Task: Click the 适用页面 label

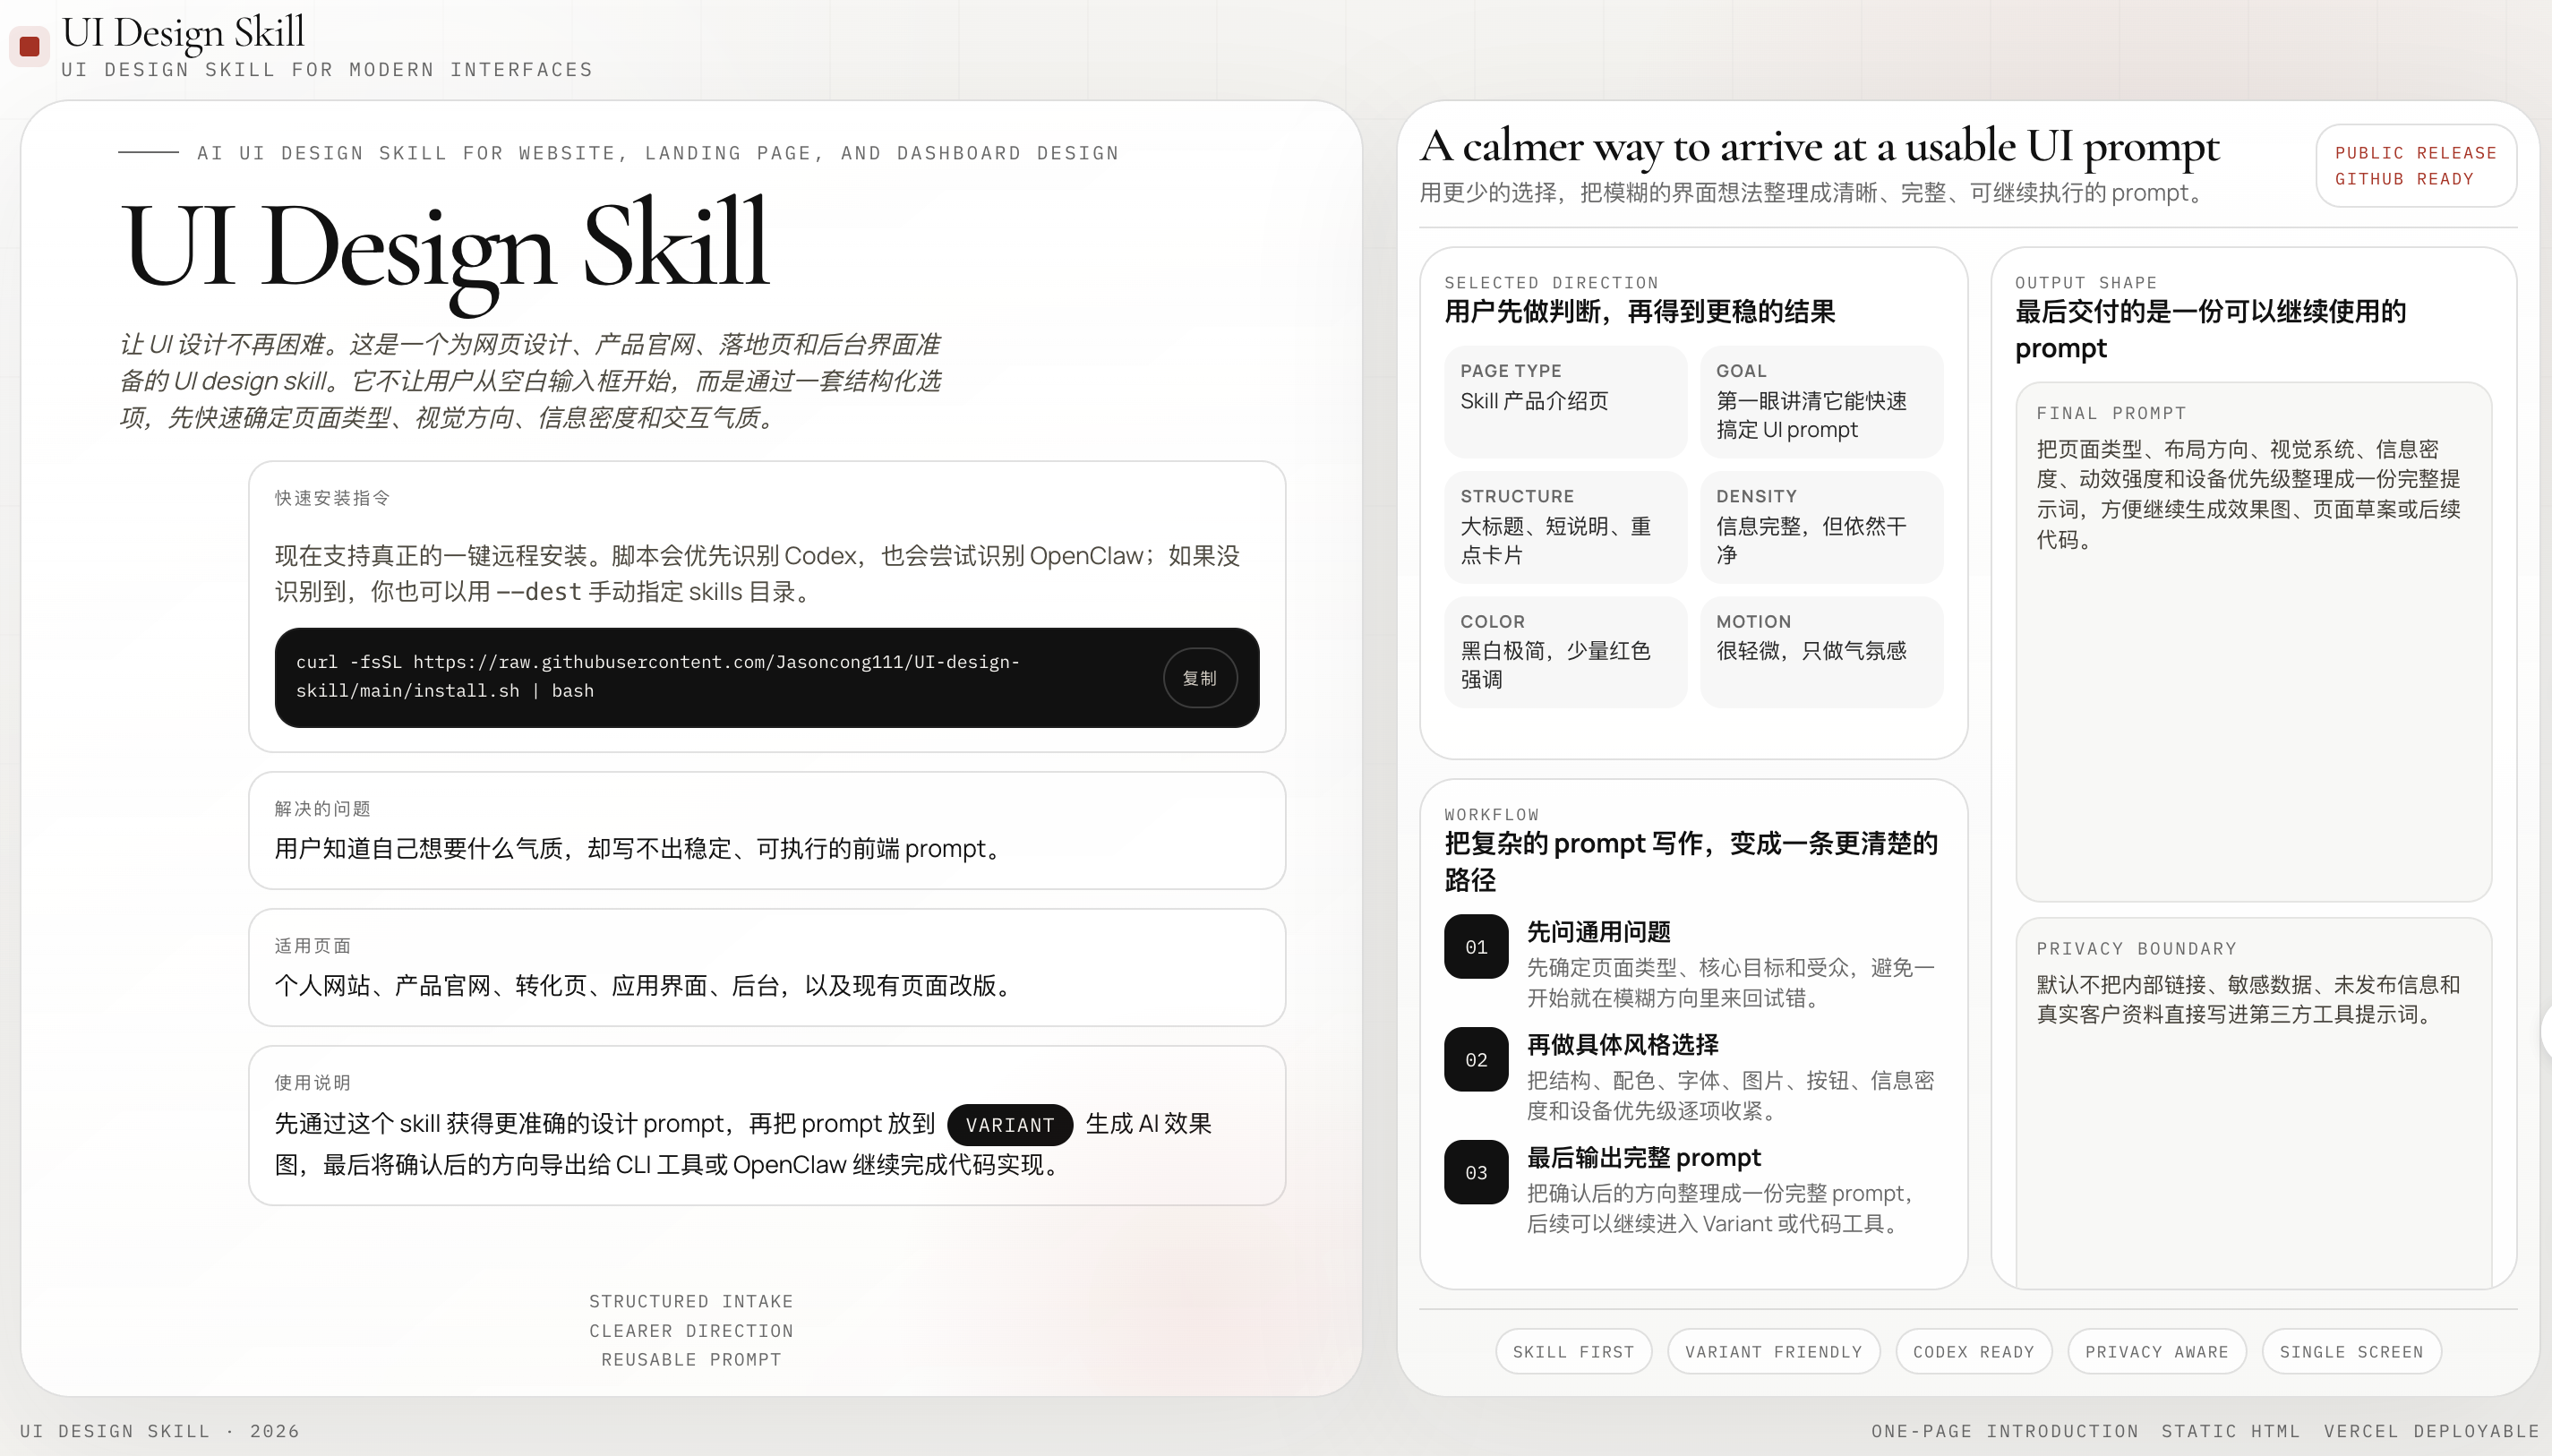Action: coord(312,945)
